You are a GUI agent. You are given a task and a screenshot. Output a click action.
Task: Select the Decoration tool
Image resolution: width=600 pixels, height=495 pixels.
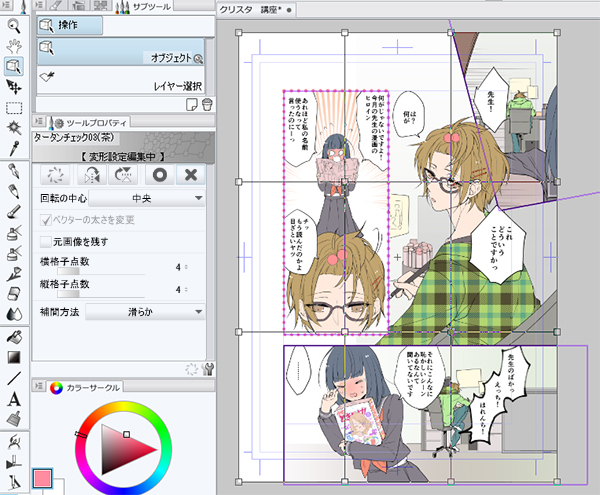pos(14,274)
